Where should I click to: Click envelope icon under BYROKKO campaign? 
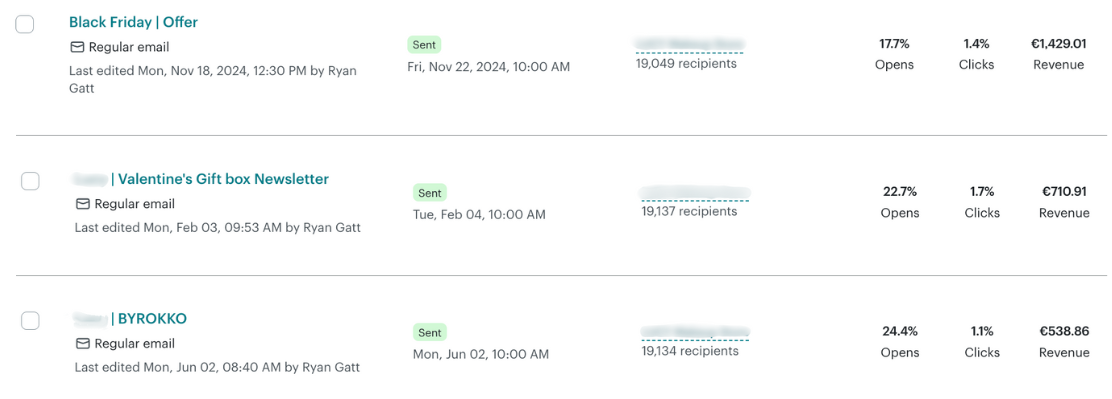click(82, 344)
